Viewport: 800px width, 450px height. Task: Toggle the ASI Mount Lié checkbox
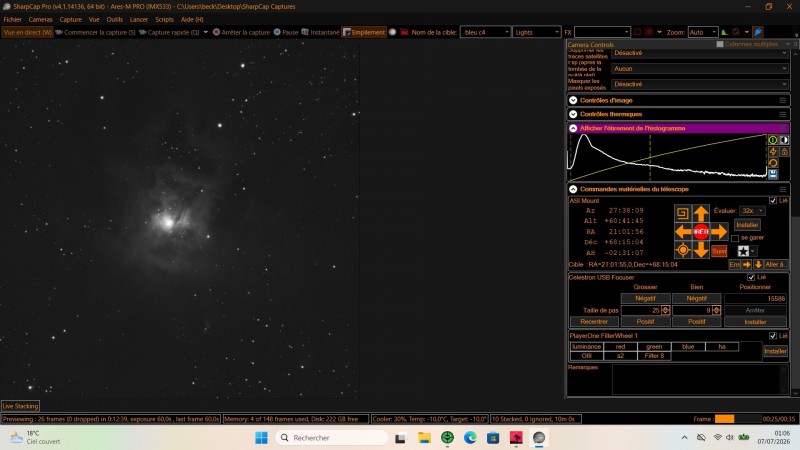pos(772,201)
